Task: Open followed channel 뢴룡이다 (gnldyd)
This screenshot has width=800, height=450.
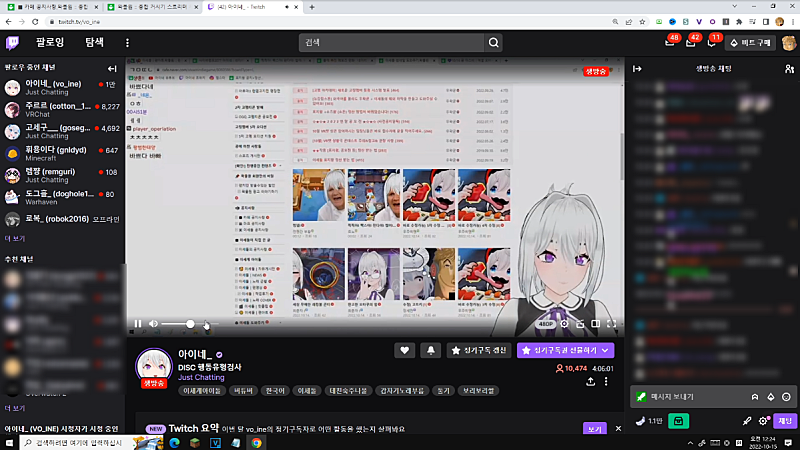Action: (x=62, y=154)
